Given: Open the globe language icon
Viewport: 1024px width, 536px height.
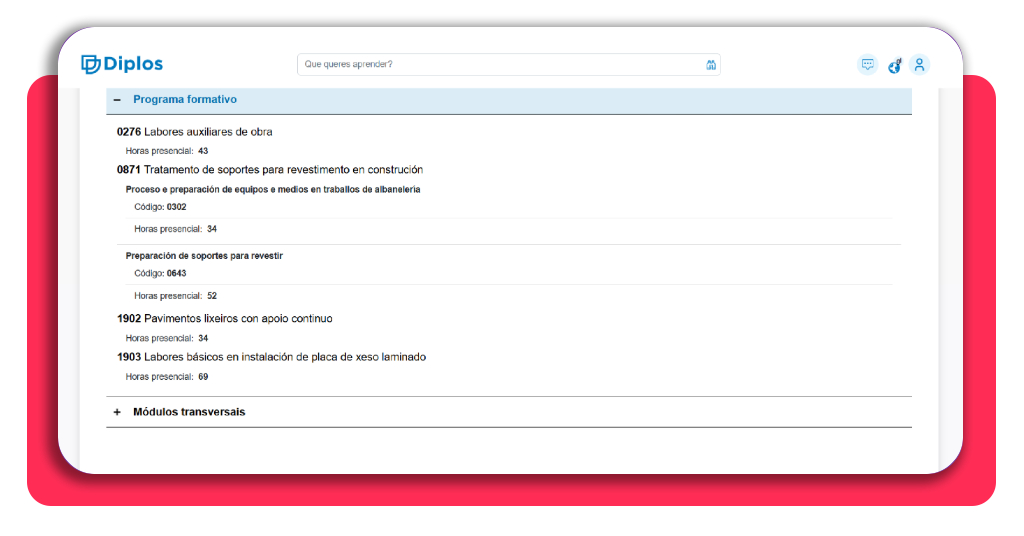Looking at the screenshot, I should pyautogui.click(x=894, y=65).
